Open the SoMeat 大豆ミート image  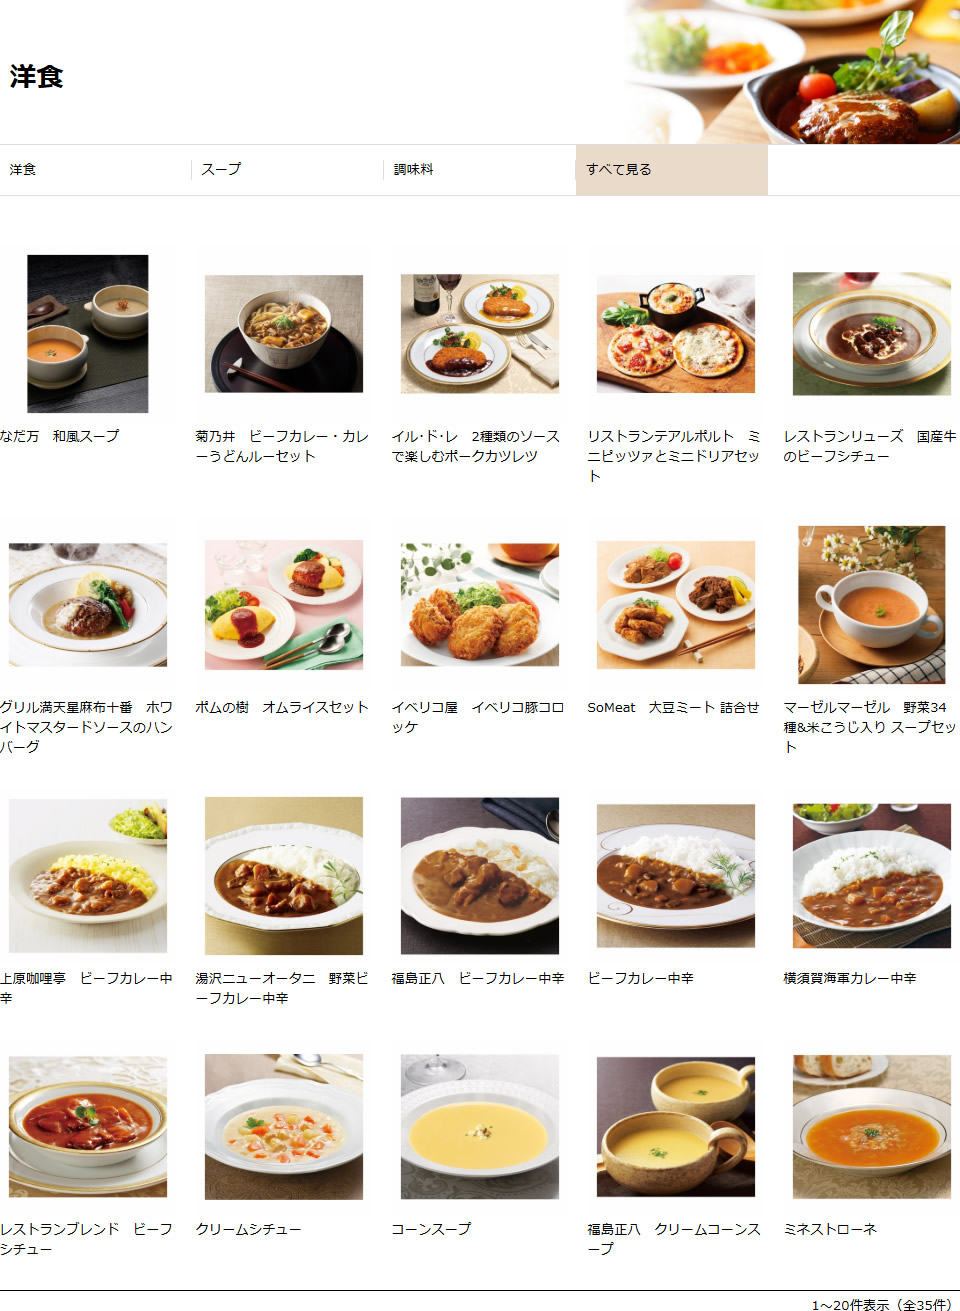676,605
